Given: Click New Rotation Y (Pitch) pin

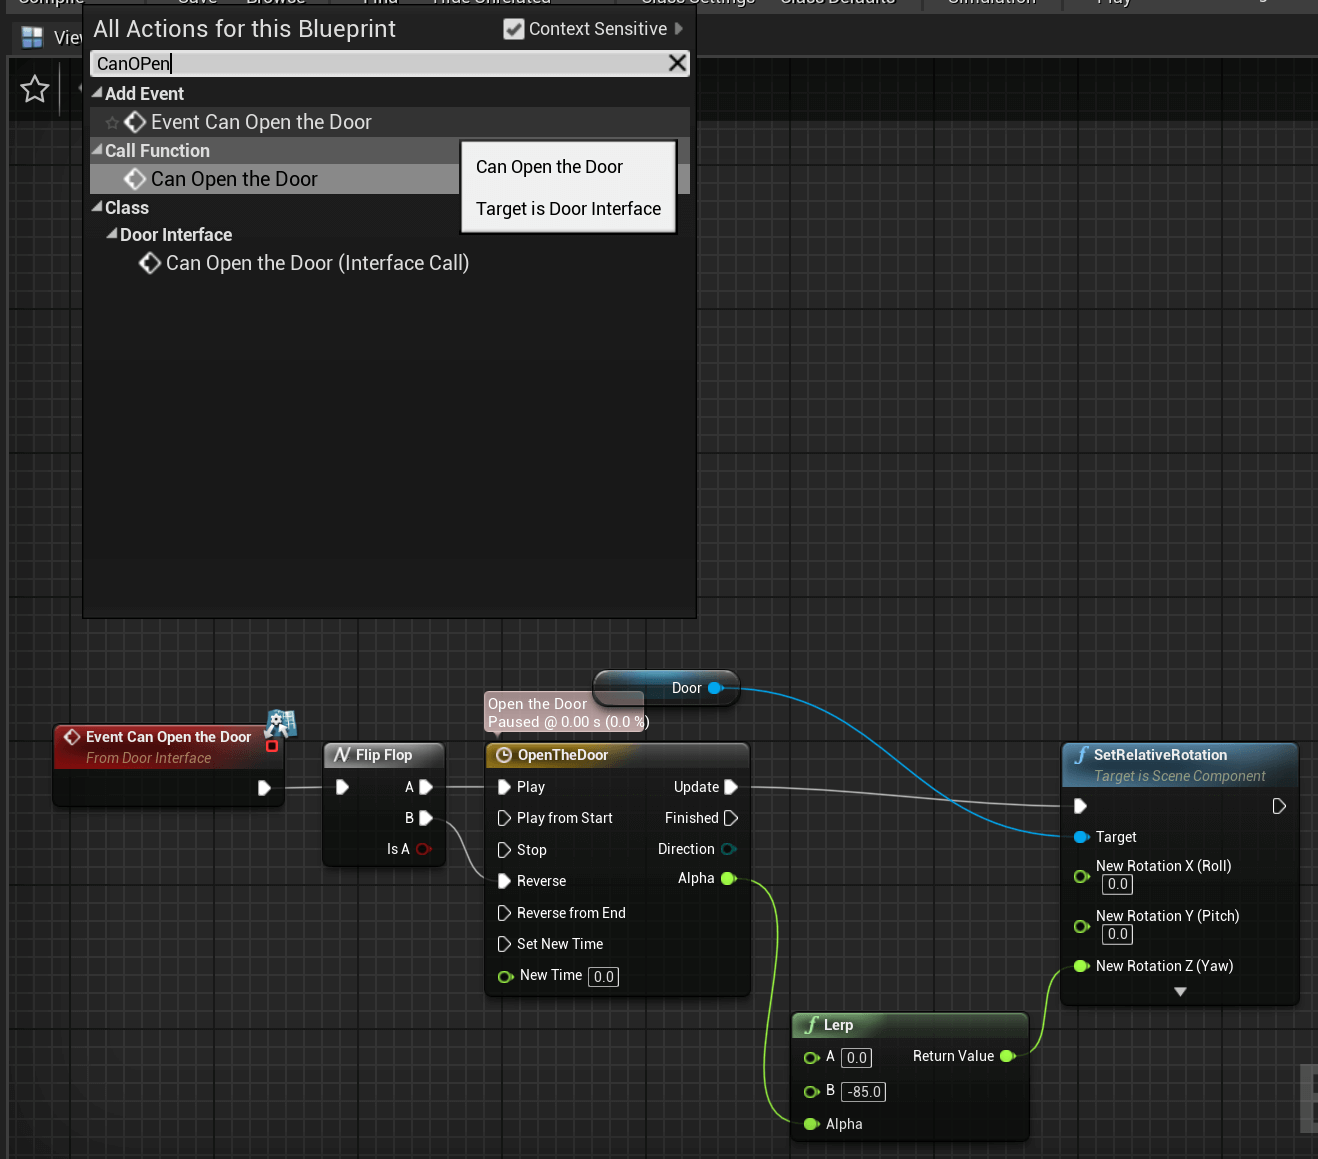Looking at the screenshot, I should [x=1081, y=926].
